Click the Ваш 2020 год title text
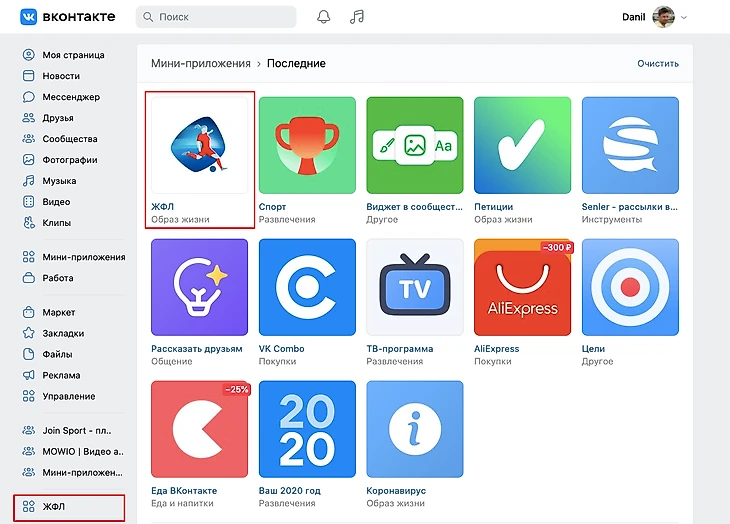The image size is (730, 524). [290, 490]
